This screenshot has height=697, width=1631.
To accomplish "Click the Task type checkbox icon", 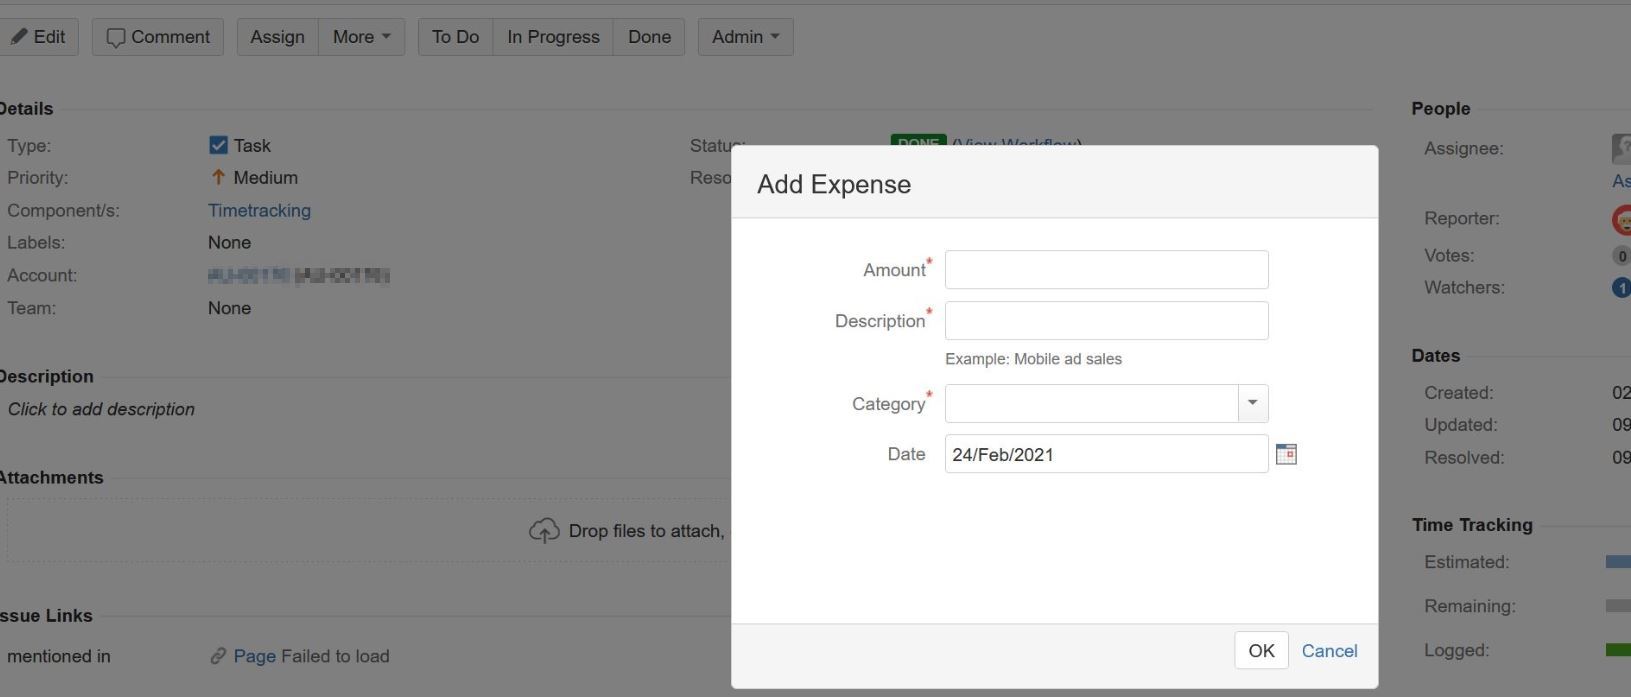I will click(218, 146).
